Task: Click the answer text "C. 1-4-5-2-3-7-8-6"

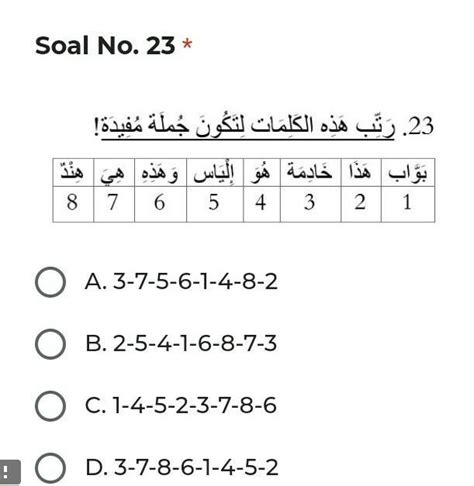Action: coord(181,406)
